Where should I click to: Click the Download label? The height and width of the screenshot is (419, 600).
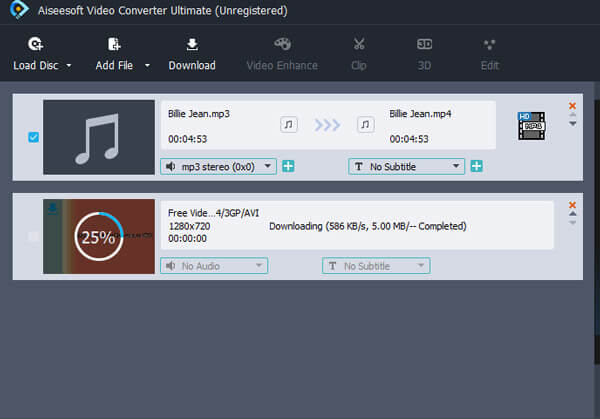pyautogui.click(x=192, y=66)
